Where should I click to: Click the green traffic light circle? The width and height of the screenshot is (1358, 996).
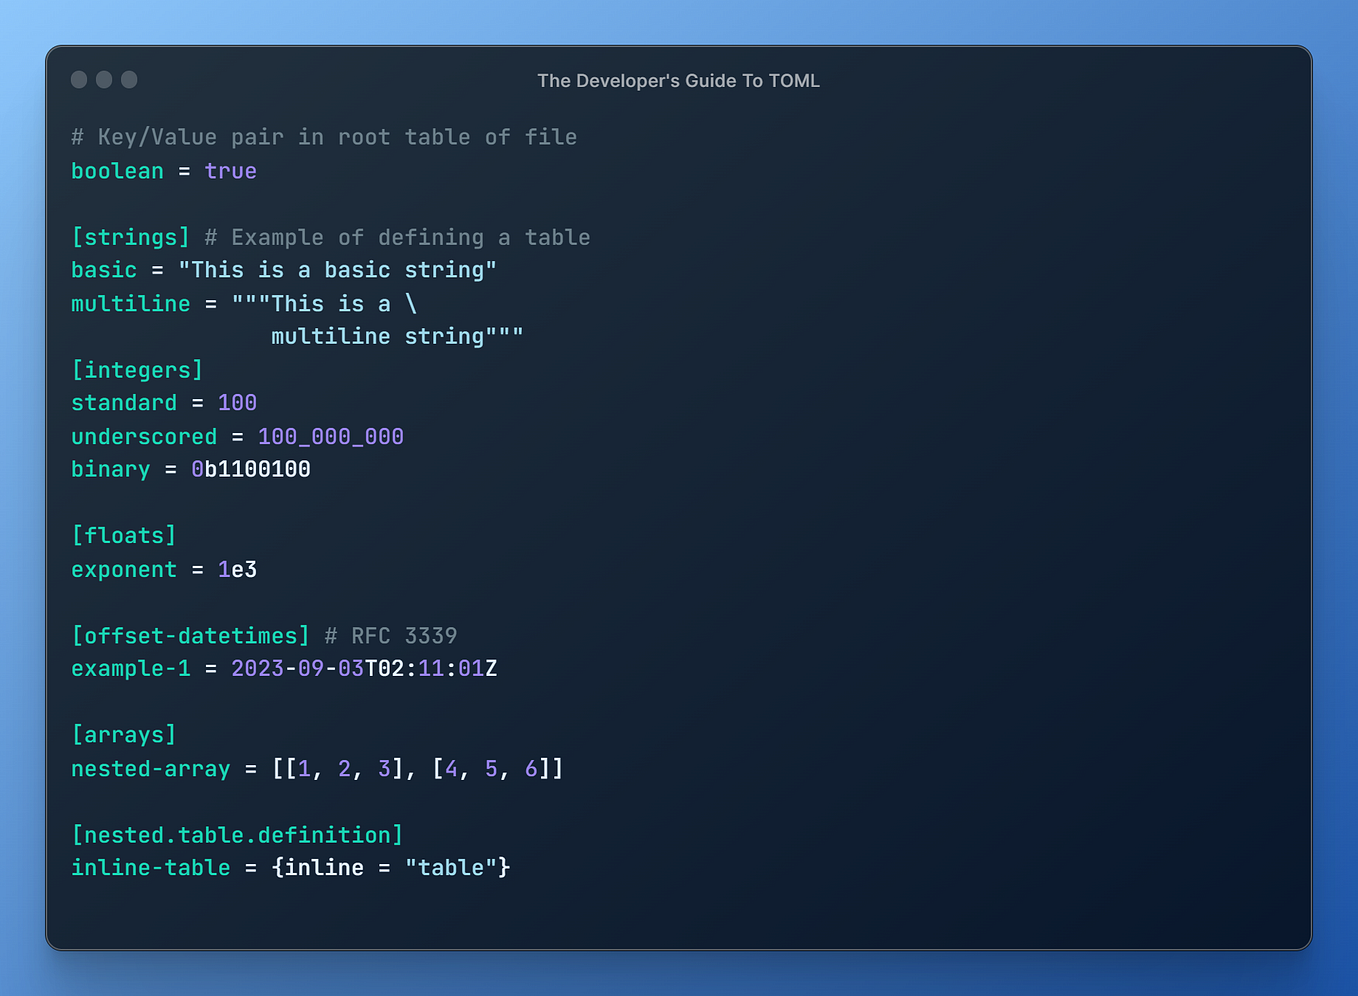tap(129, 79)
